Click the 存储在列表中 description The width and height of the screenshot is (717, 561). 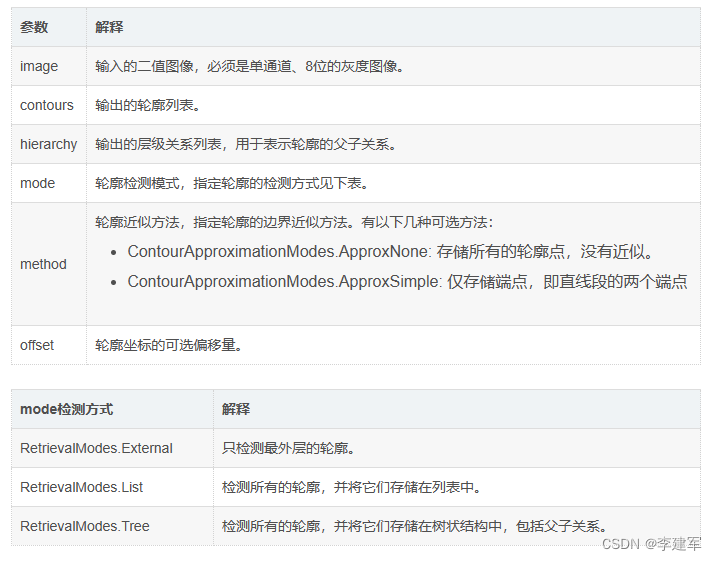[352, 487]
